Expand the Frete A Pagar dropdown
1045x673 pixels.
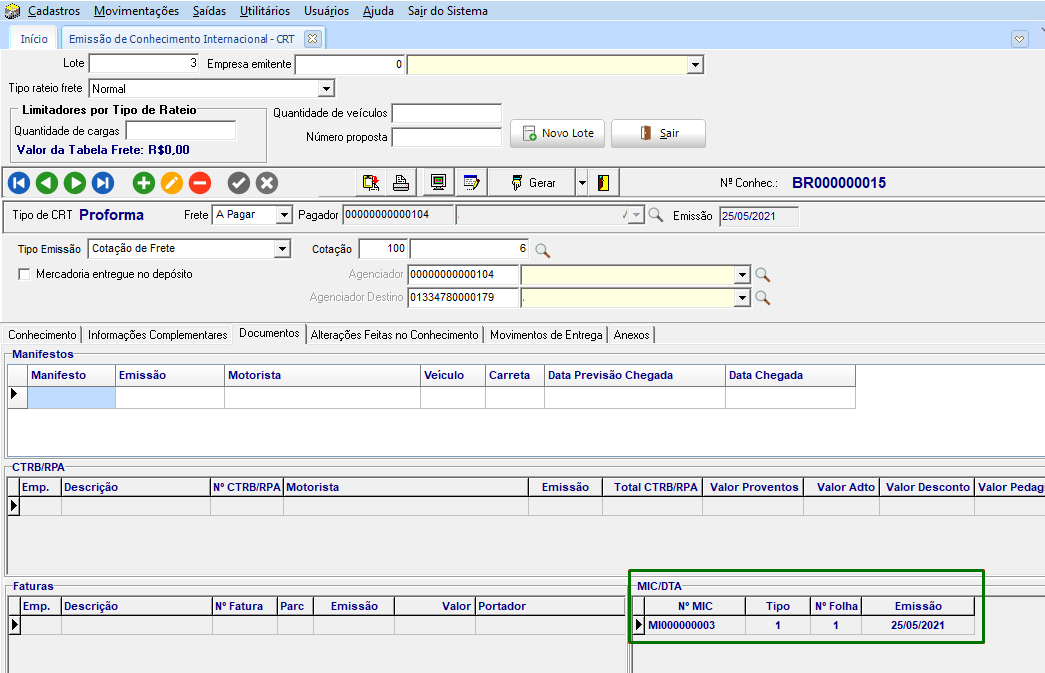[x=283, y=215]
